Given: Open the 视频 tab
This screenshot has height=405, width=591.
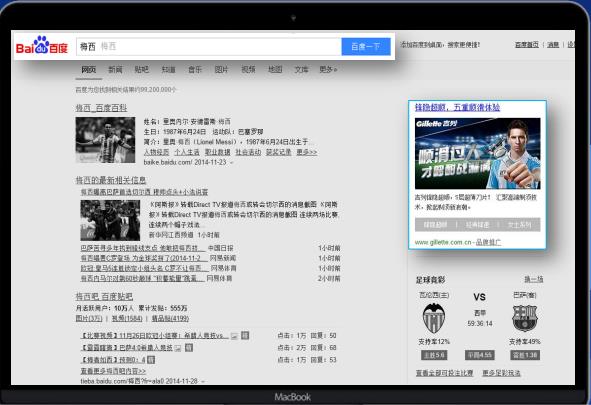Looking at the screenshot, I should tap(248, 69).
